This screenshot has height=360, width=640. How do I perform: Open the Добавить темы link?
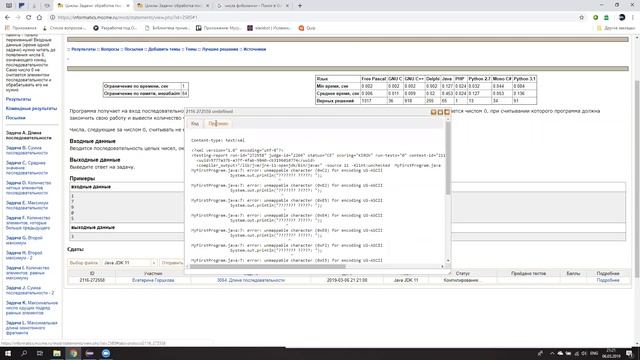(x=164, y=49)
